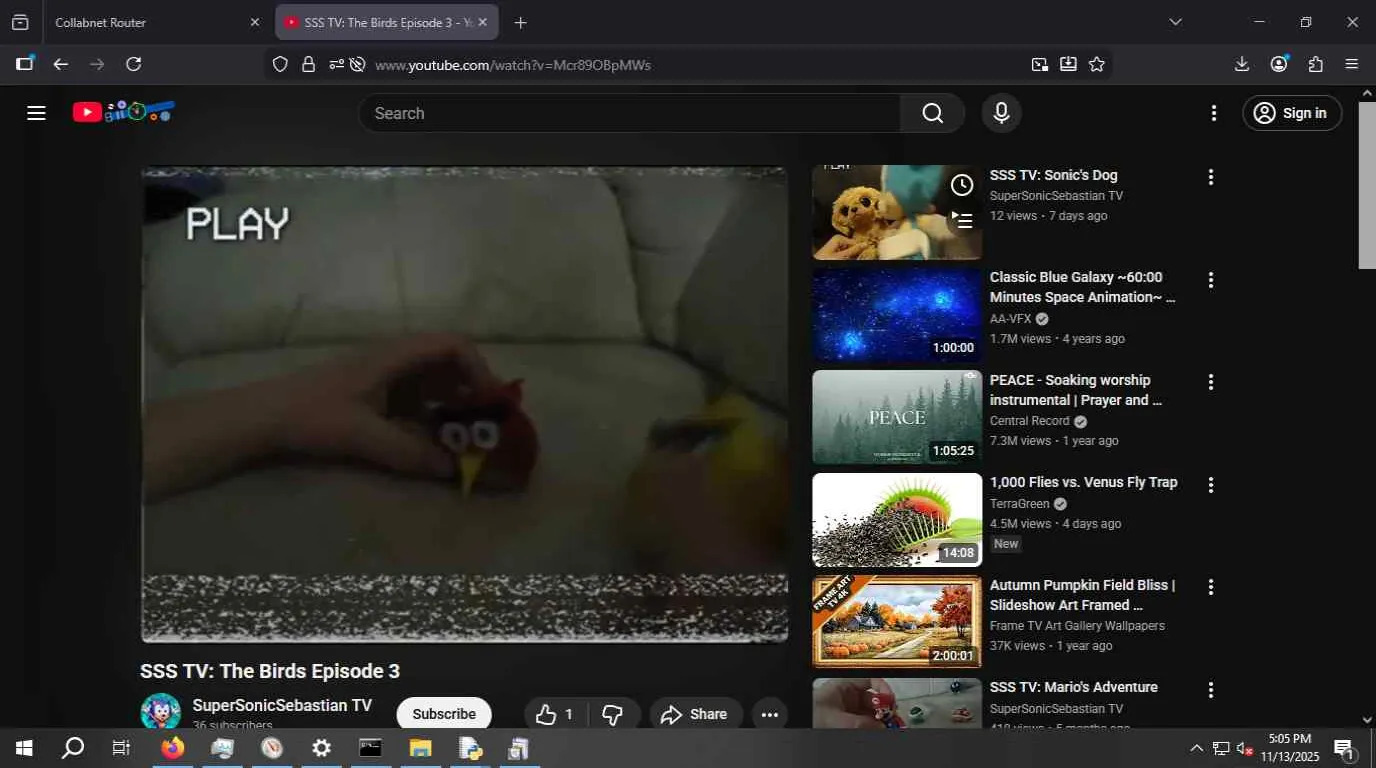Open Firefox from the taskbar

click(173, 748)
